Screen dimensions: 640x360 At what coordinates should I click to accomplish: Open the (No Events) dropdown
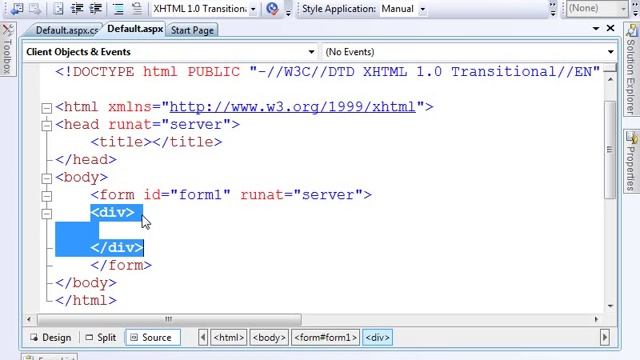point(469,52)
